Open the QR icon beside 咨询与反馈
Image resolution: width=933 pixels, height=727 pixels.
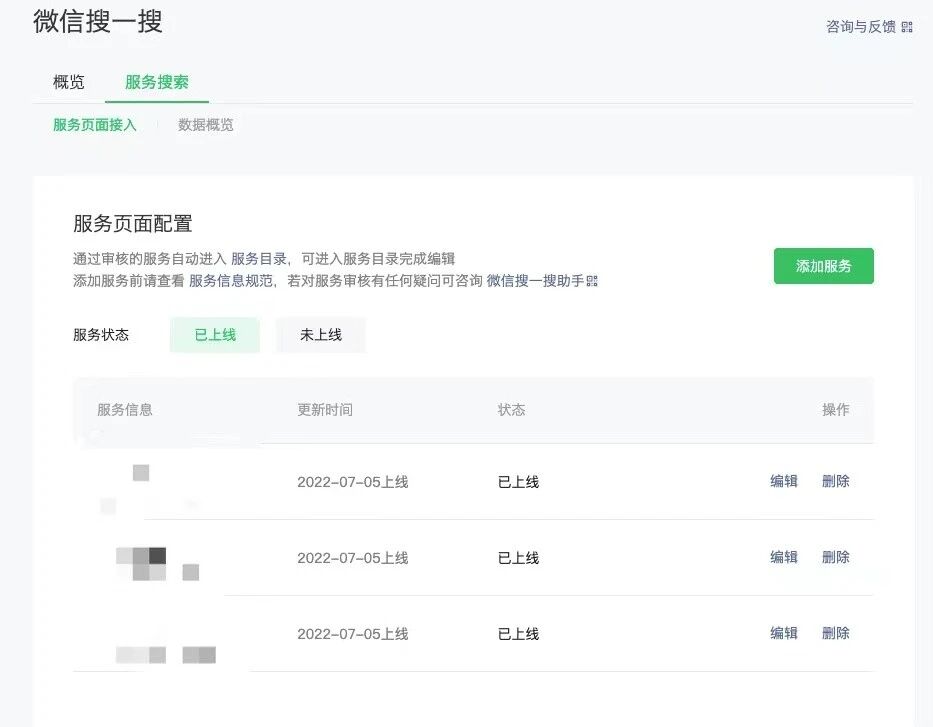(x=907, y=27)
